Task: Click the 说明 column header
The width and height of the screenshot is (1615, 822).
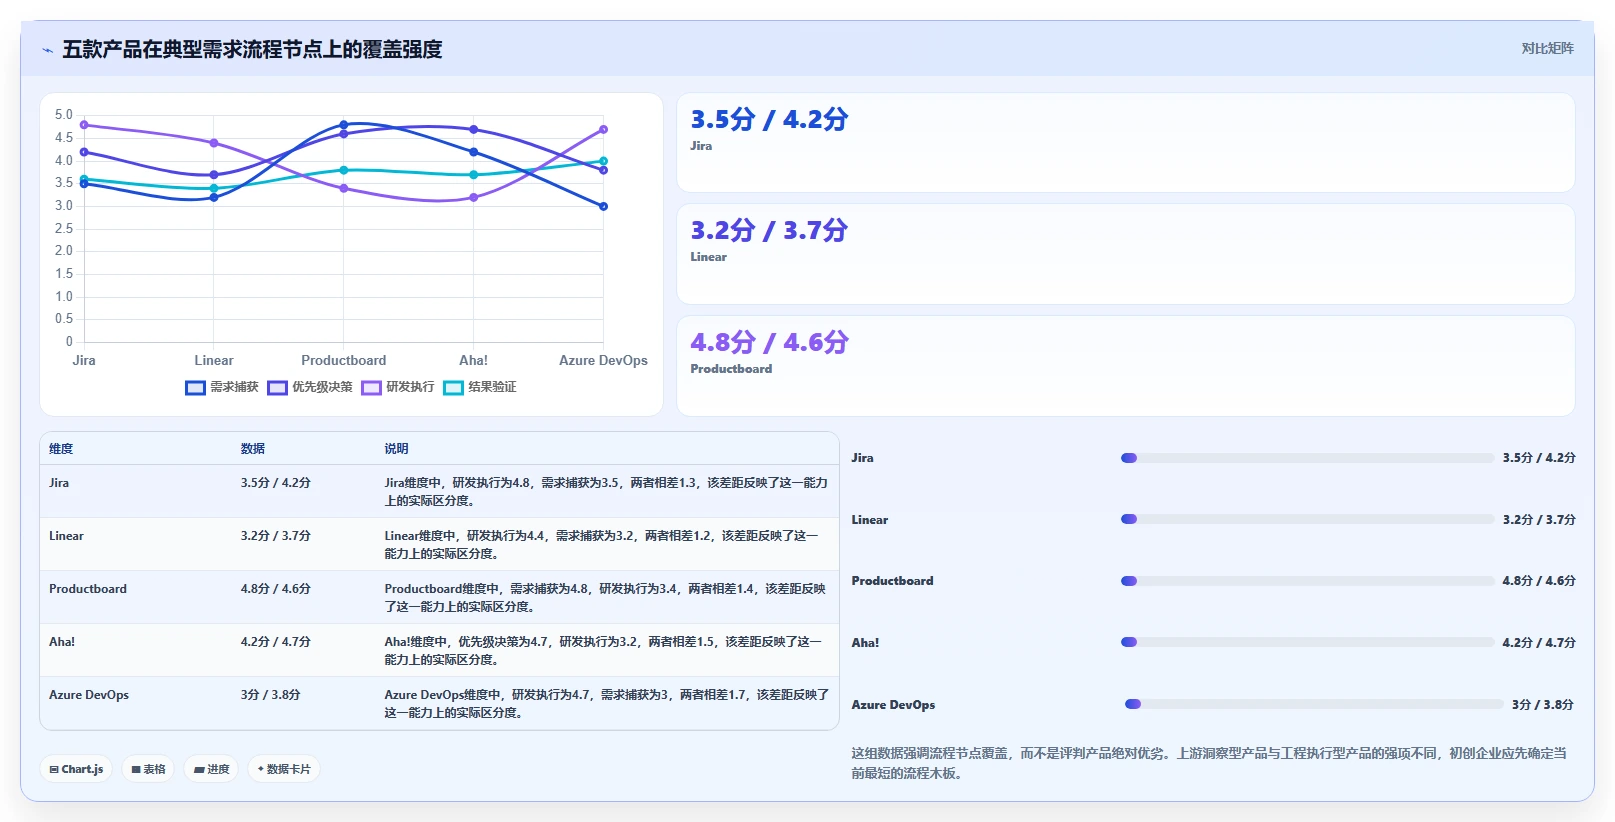Action: [x=397, y=449]
